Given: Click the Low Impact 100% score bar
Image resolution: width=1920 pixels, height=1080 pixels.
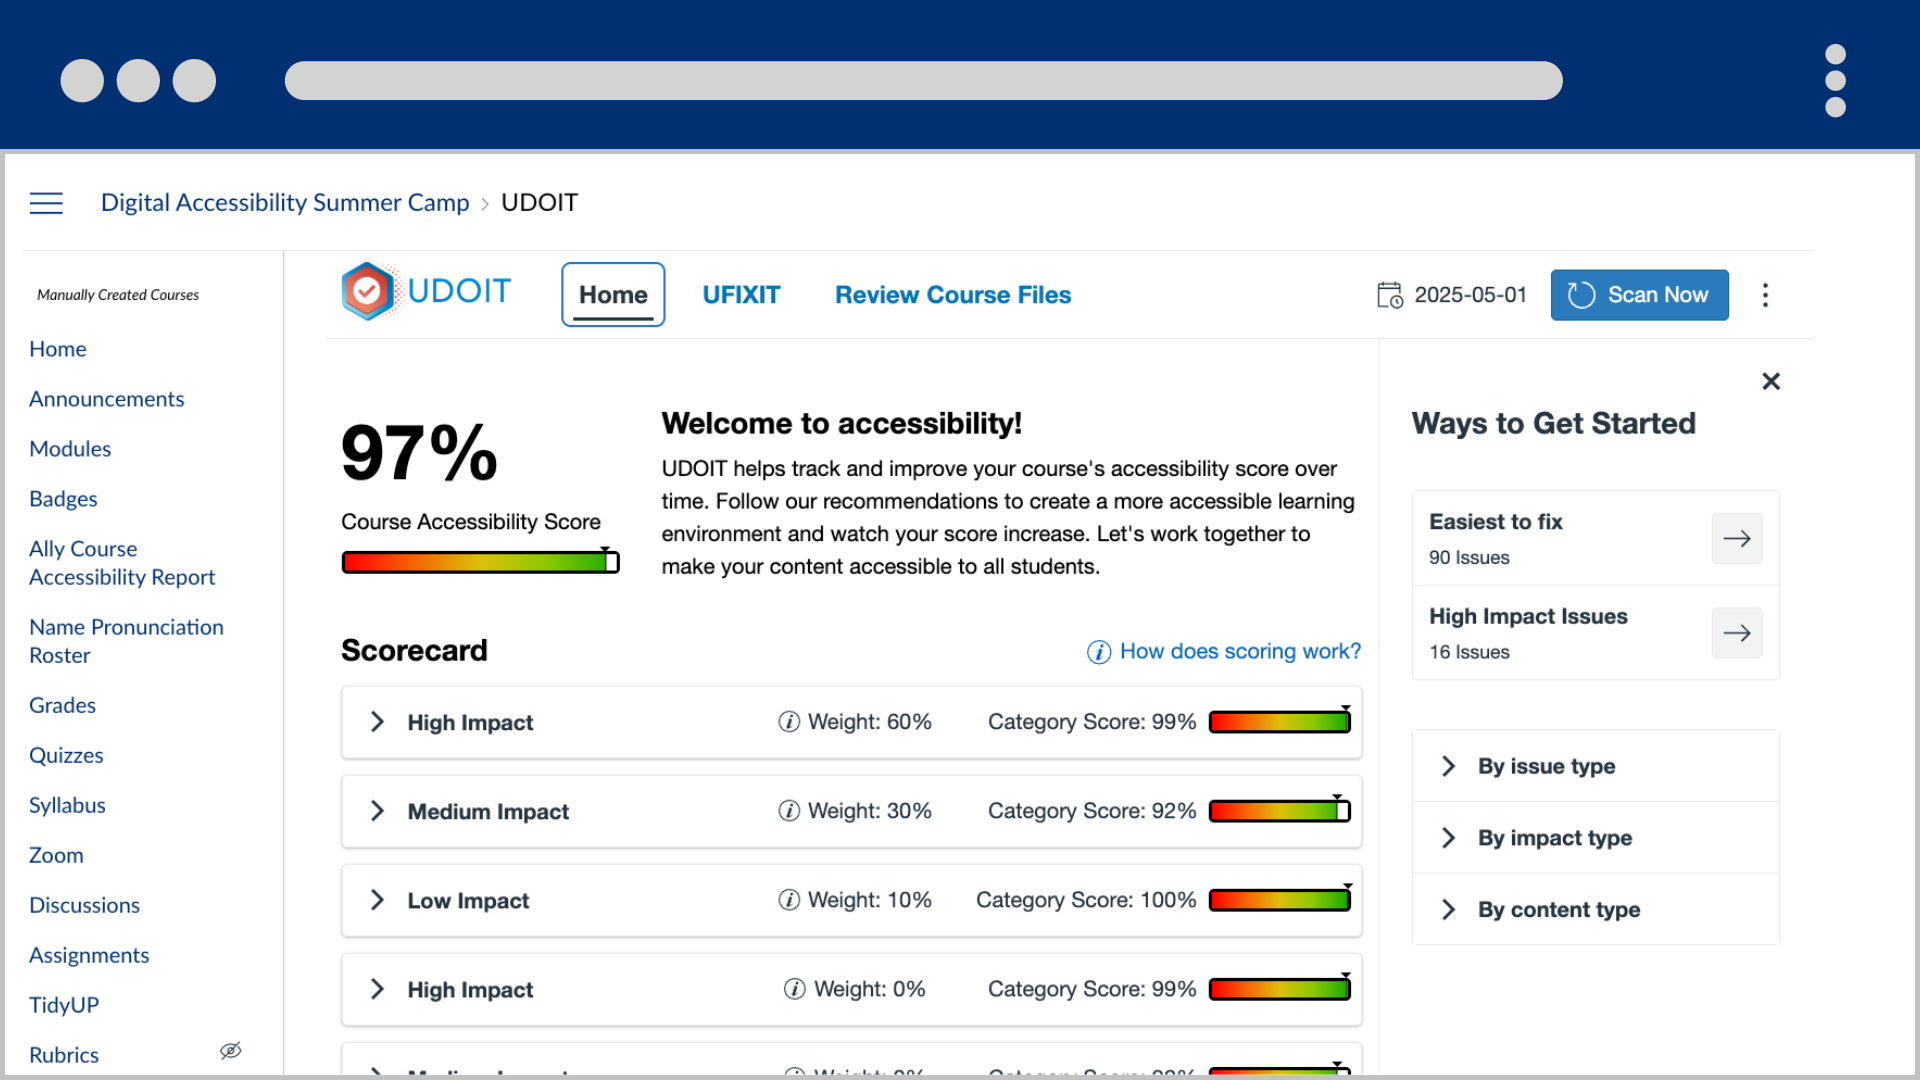Looking at the screenshot, I should [x=1280, y=899].
